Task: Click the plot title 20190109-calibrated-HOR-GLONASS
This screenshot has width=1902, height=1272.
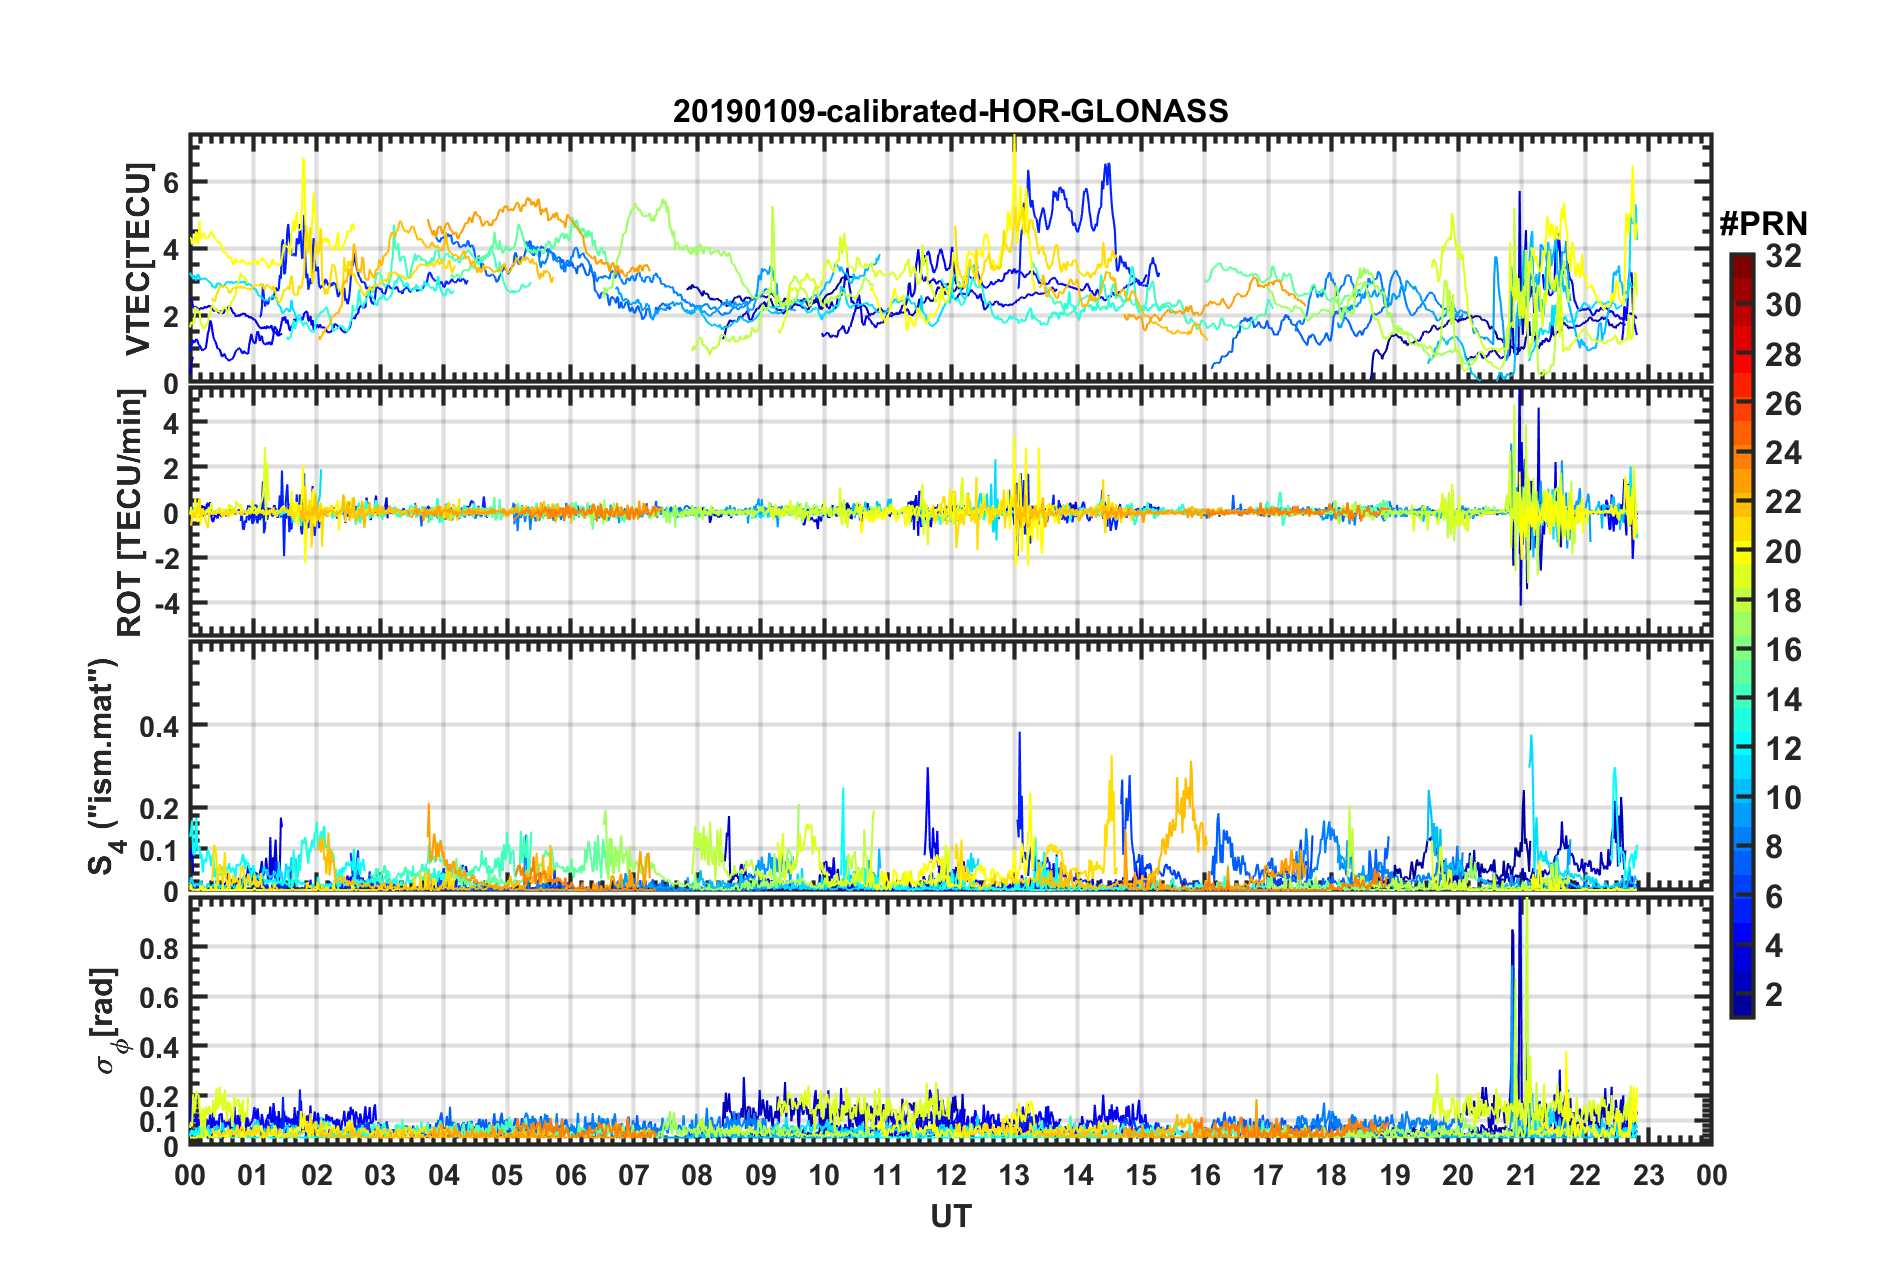Action: click(x=950, y=111)
